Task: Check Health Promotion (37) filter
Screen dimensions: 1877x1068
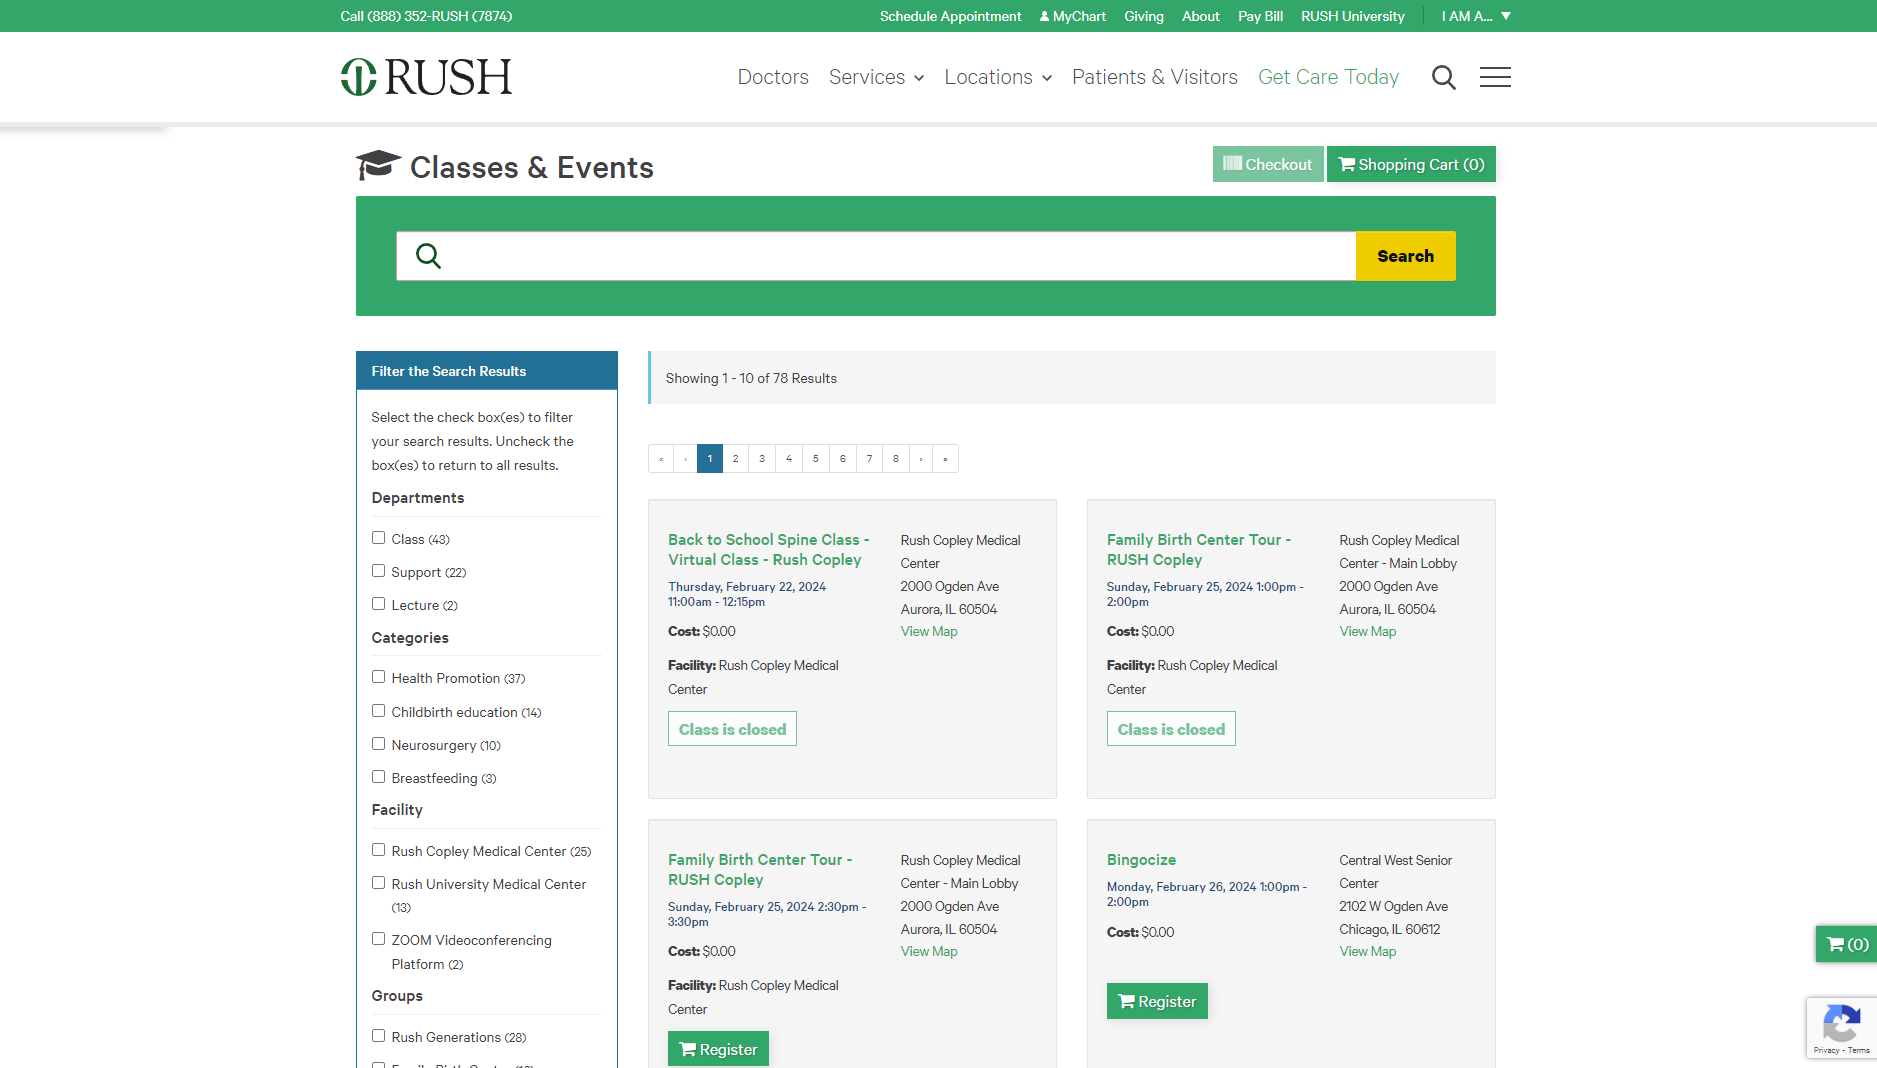Action: (378, 677)
